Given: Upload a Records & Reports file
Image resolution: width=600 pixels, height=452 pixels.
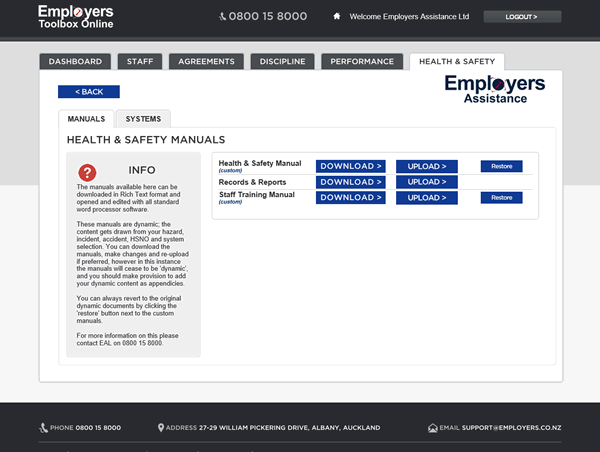Looking at the screenshot, I should tap(426, 182).
